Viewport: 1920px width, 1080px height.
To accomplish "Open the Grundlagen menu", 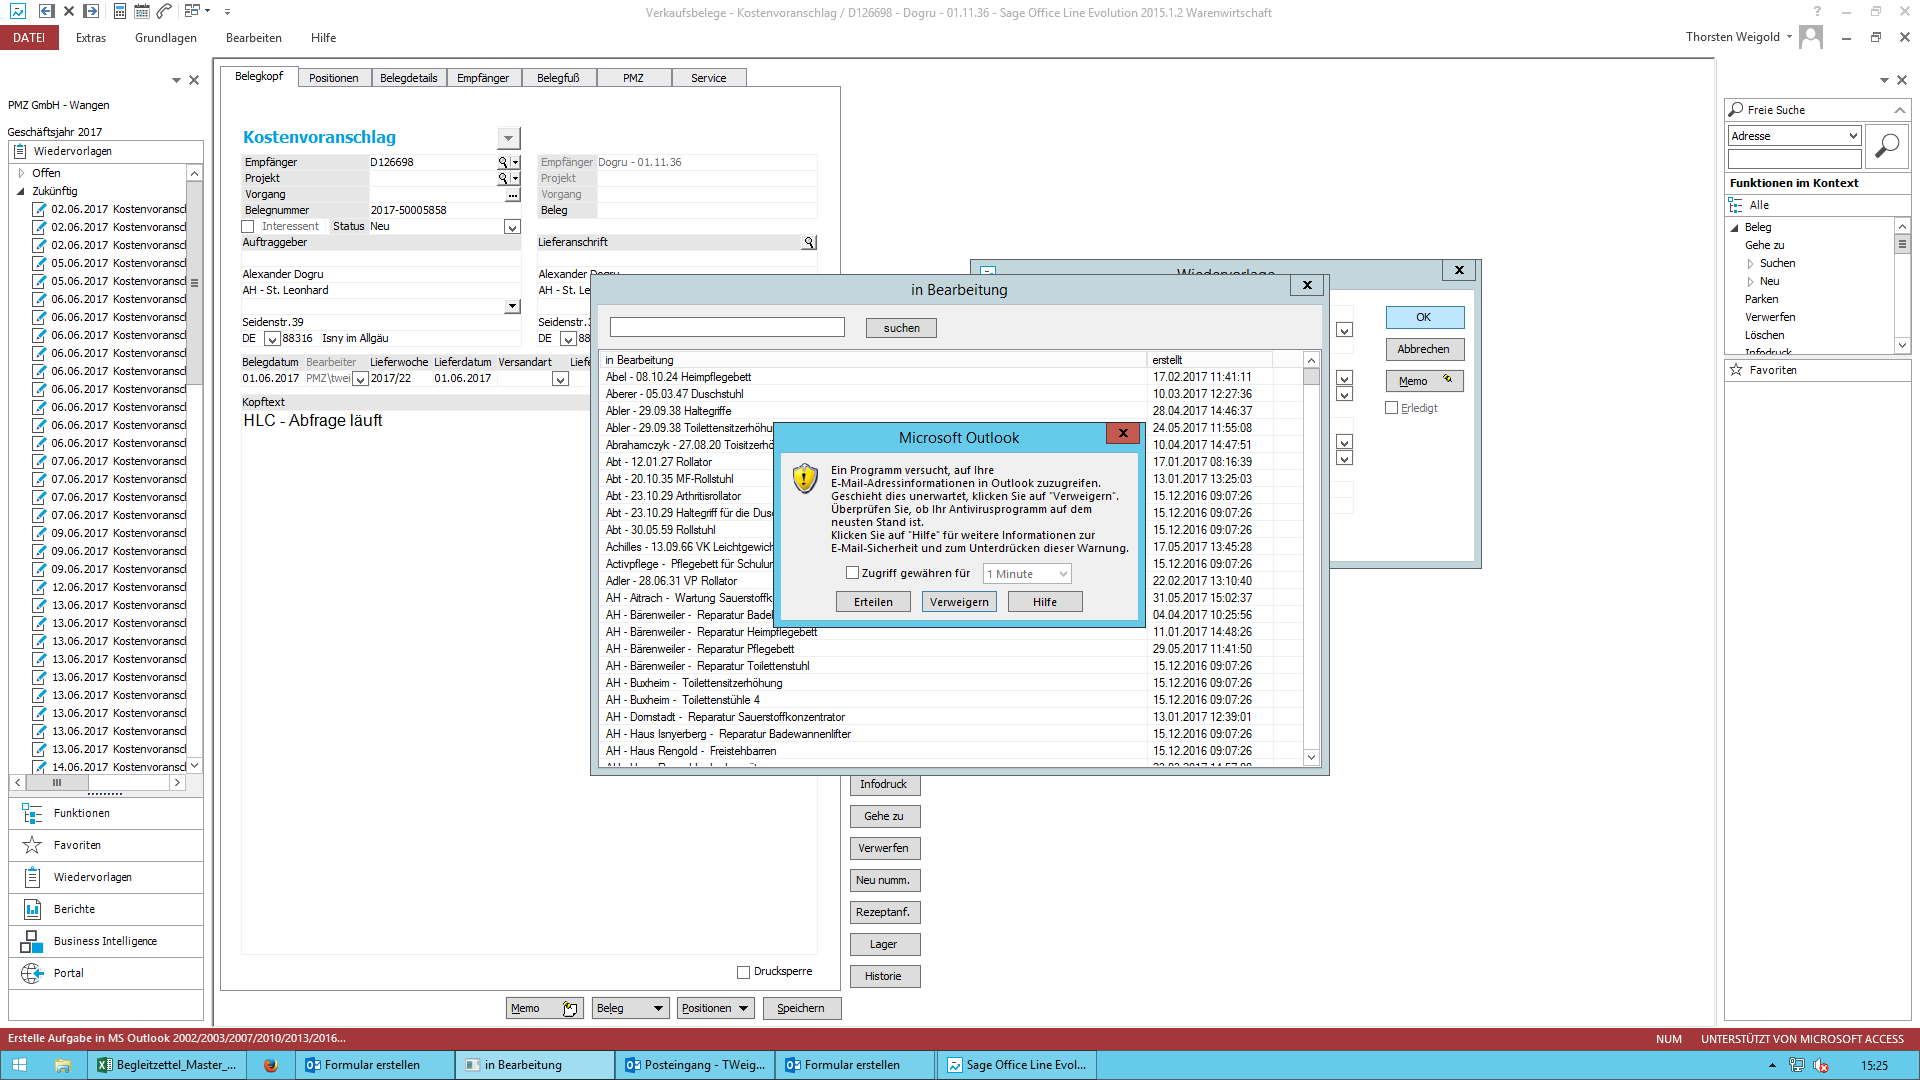I will 166,38.
